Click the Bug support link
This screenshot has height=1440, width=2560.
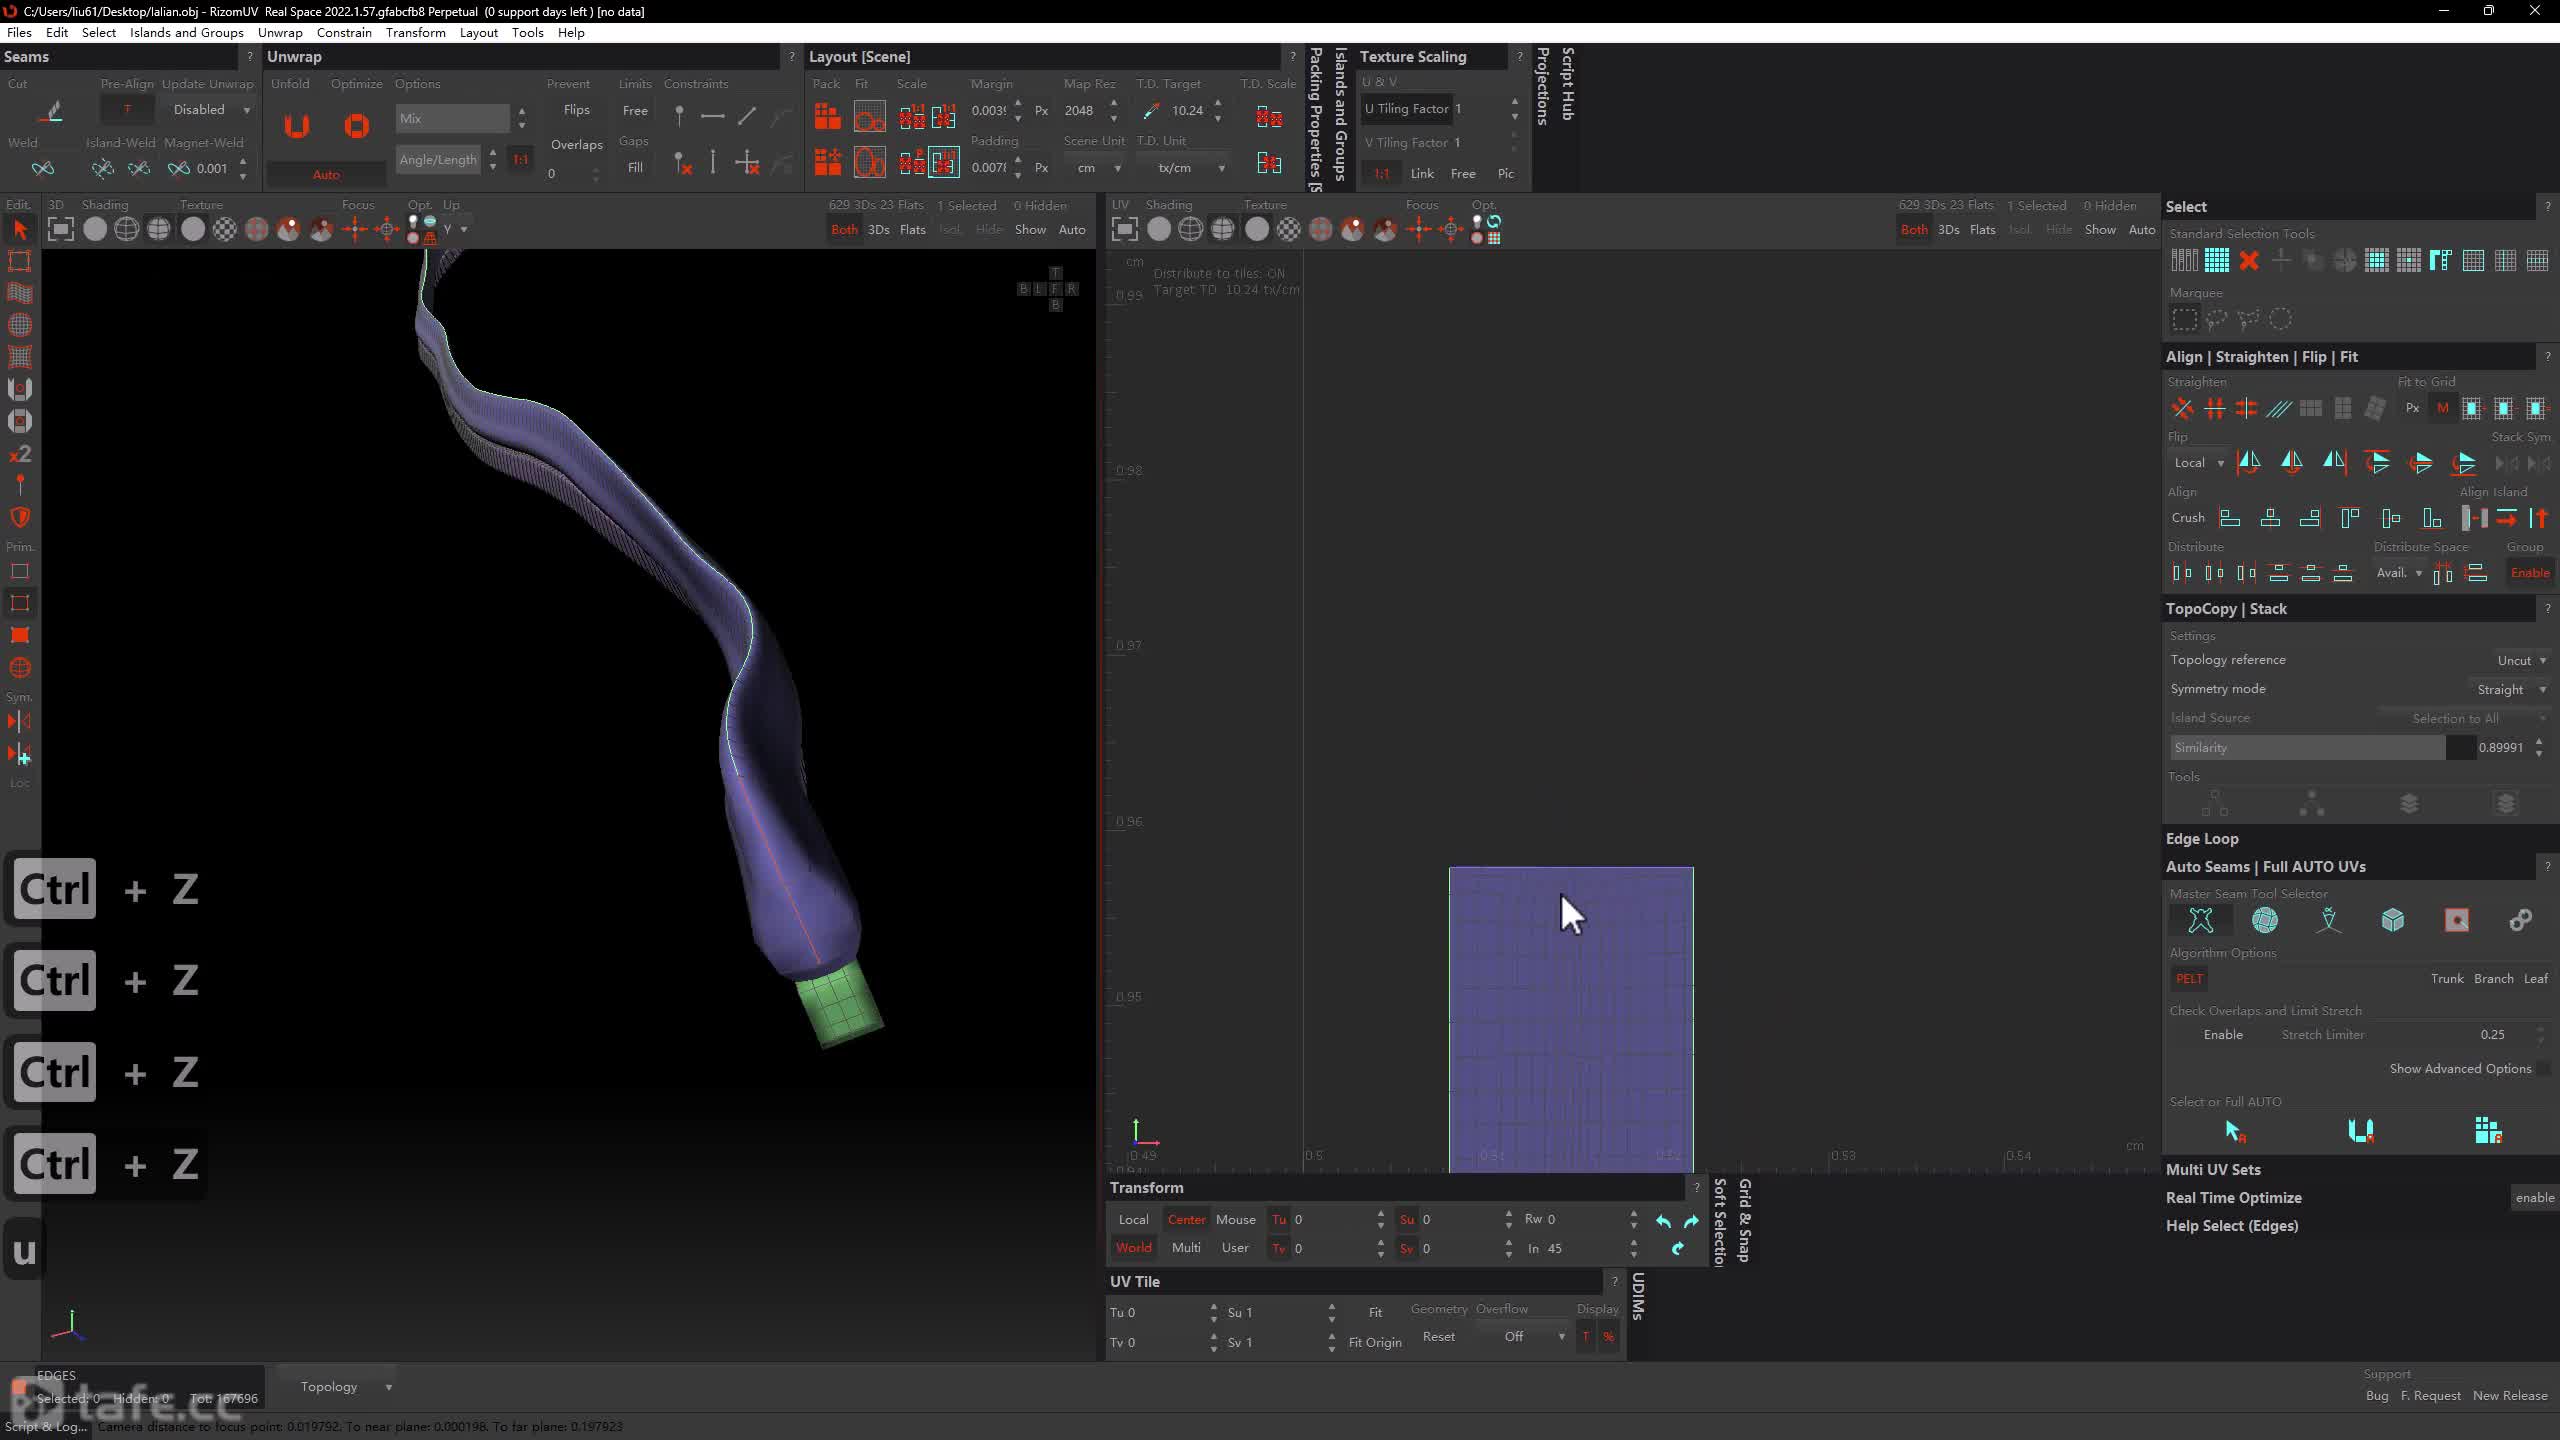click(2376, 1396)
